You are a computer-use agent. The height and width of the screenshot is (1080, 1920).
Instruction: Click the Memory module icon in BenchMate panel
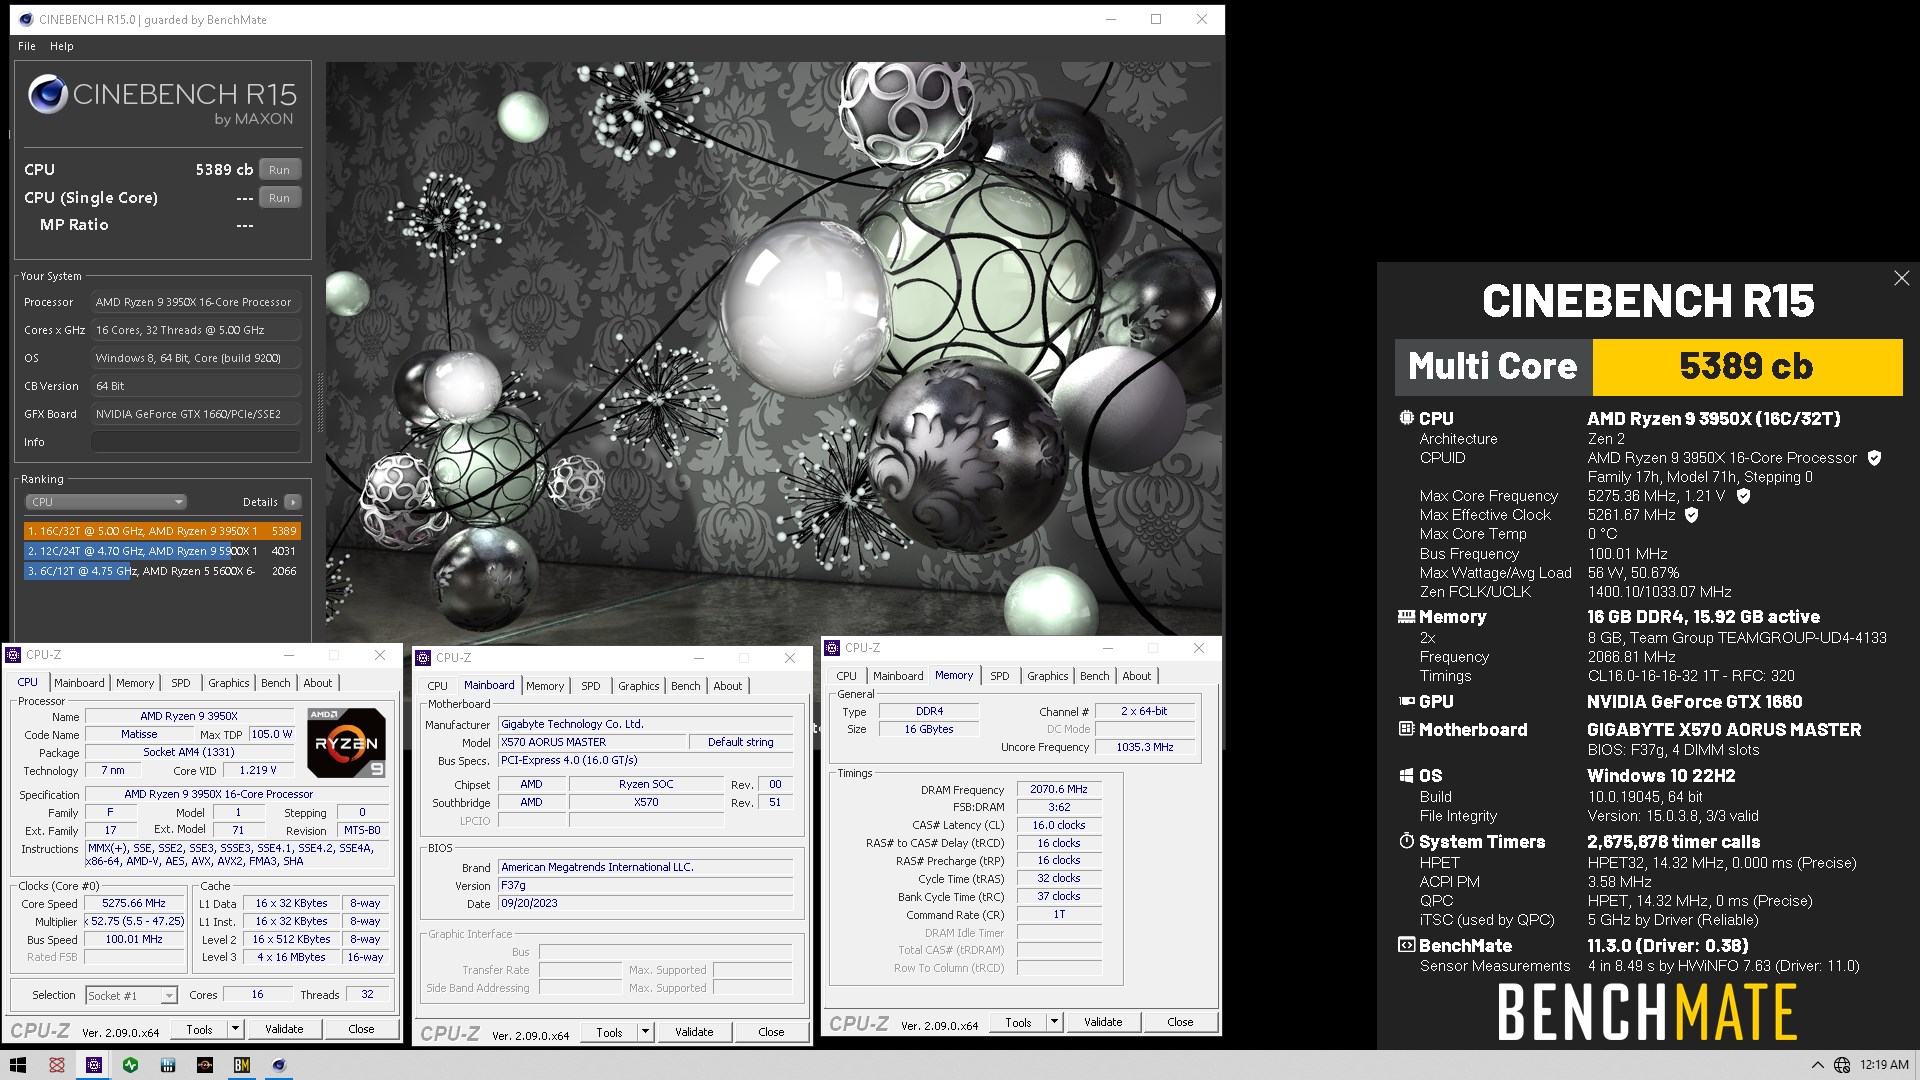pyautogui.click(x=1406, y=616)
